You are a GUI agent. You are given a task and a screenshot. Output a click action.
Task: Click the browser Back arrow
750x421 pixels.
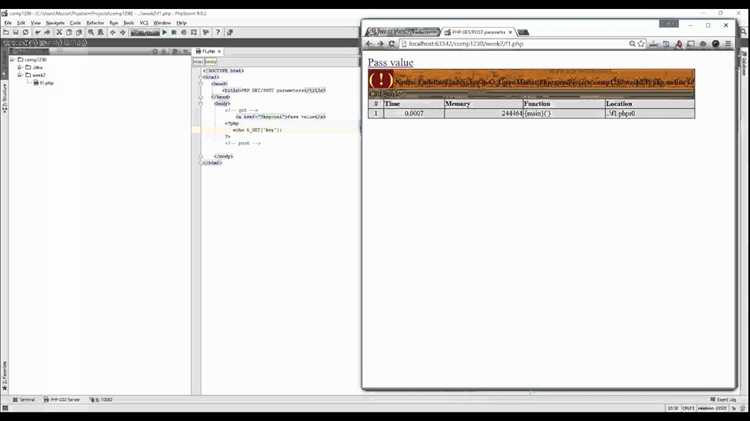coord(369,44)
